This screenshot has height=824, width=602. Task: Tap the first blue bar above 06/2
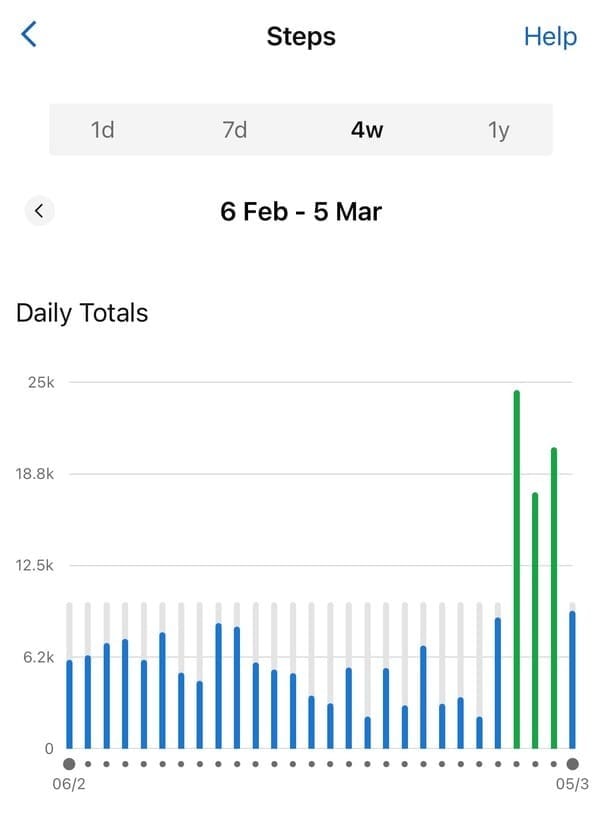click(69, 703)
